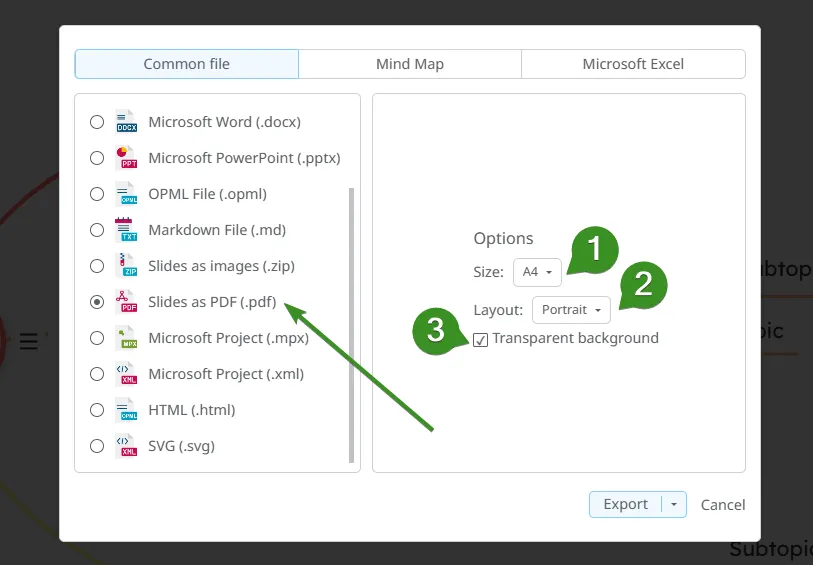
Task: Select the HTML (.html) radio button
Action: pos(97,410)
